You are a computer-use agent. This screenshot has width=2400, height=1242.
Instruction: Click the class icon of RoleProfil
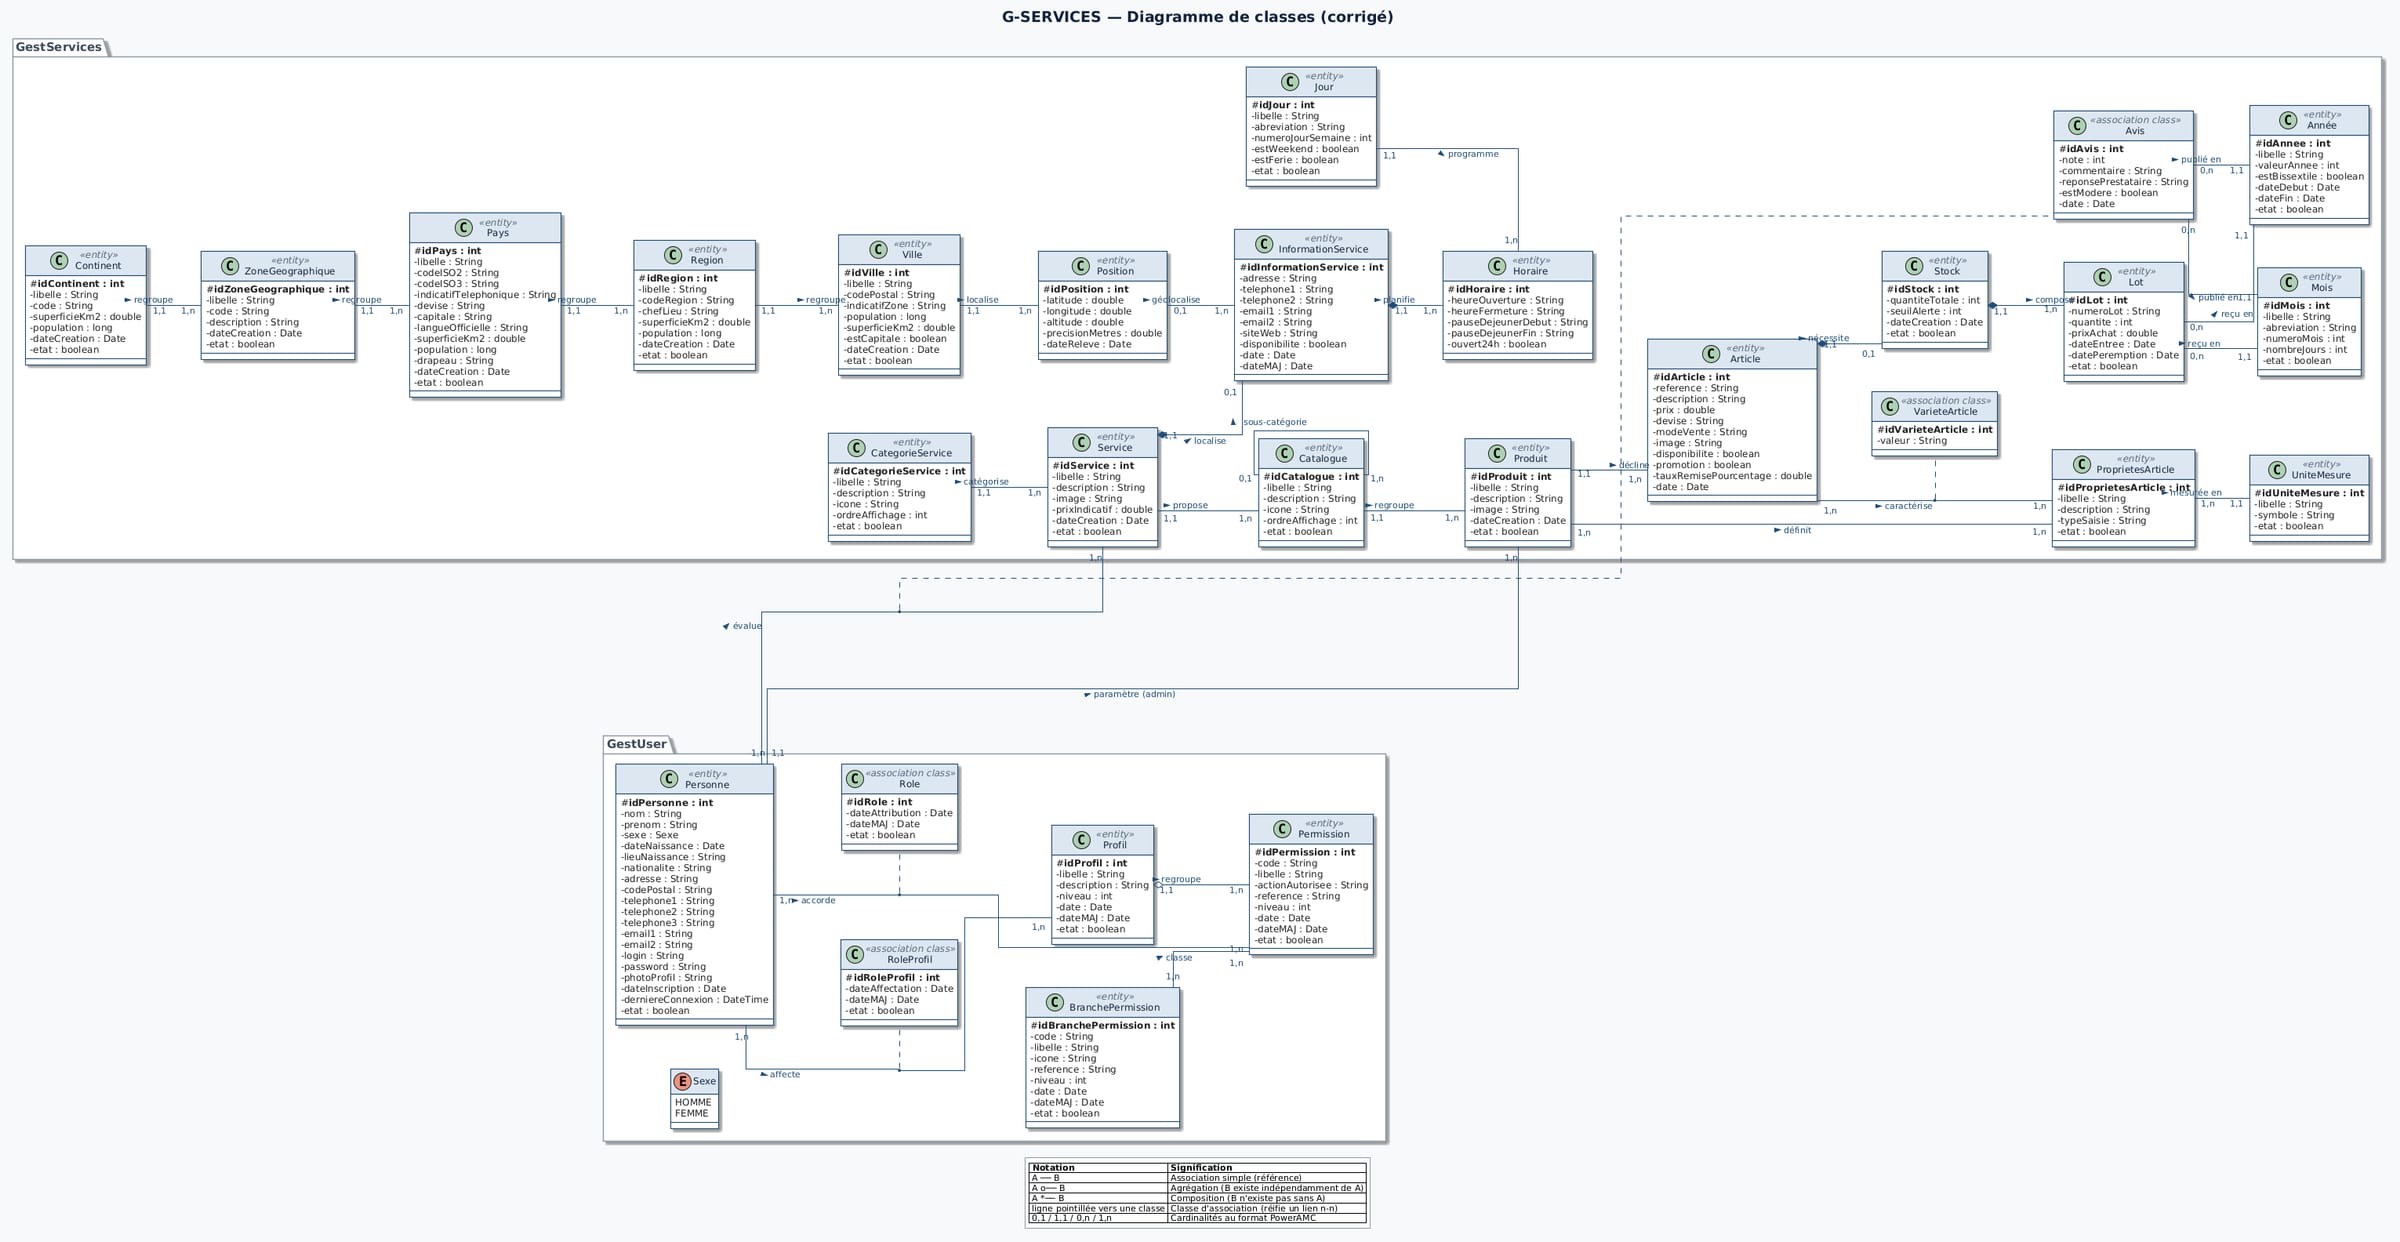(x=854, y=955)
